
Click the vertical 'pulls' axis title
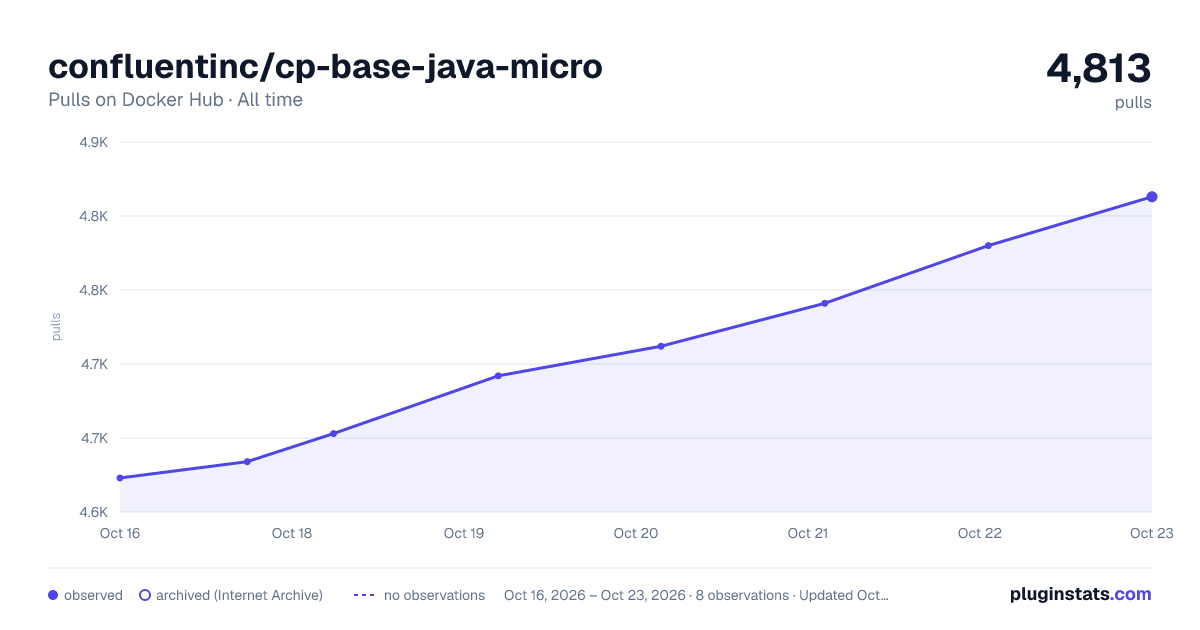(56, 327)
